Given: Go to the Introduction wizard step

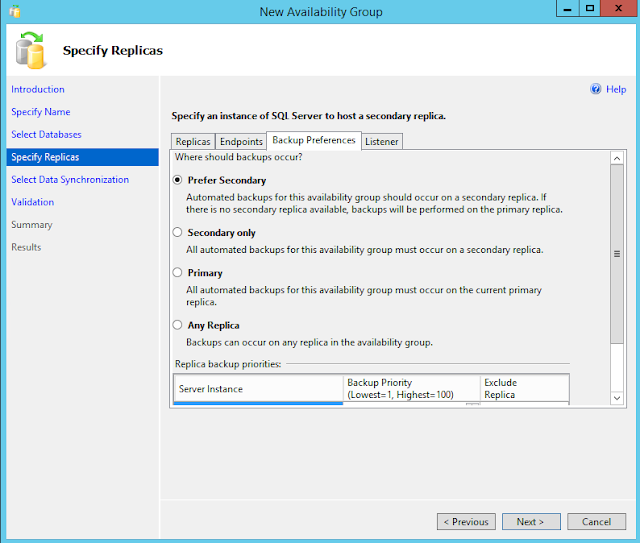Looking at the screenshot, I should coord(38,89).
